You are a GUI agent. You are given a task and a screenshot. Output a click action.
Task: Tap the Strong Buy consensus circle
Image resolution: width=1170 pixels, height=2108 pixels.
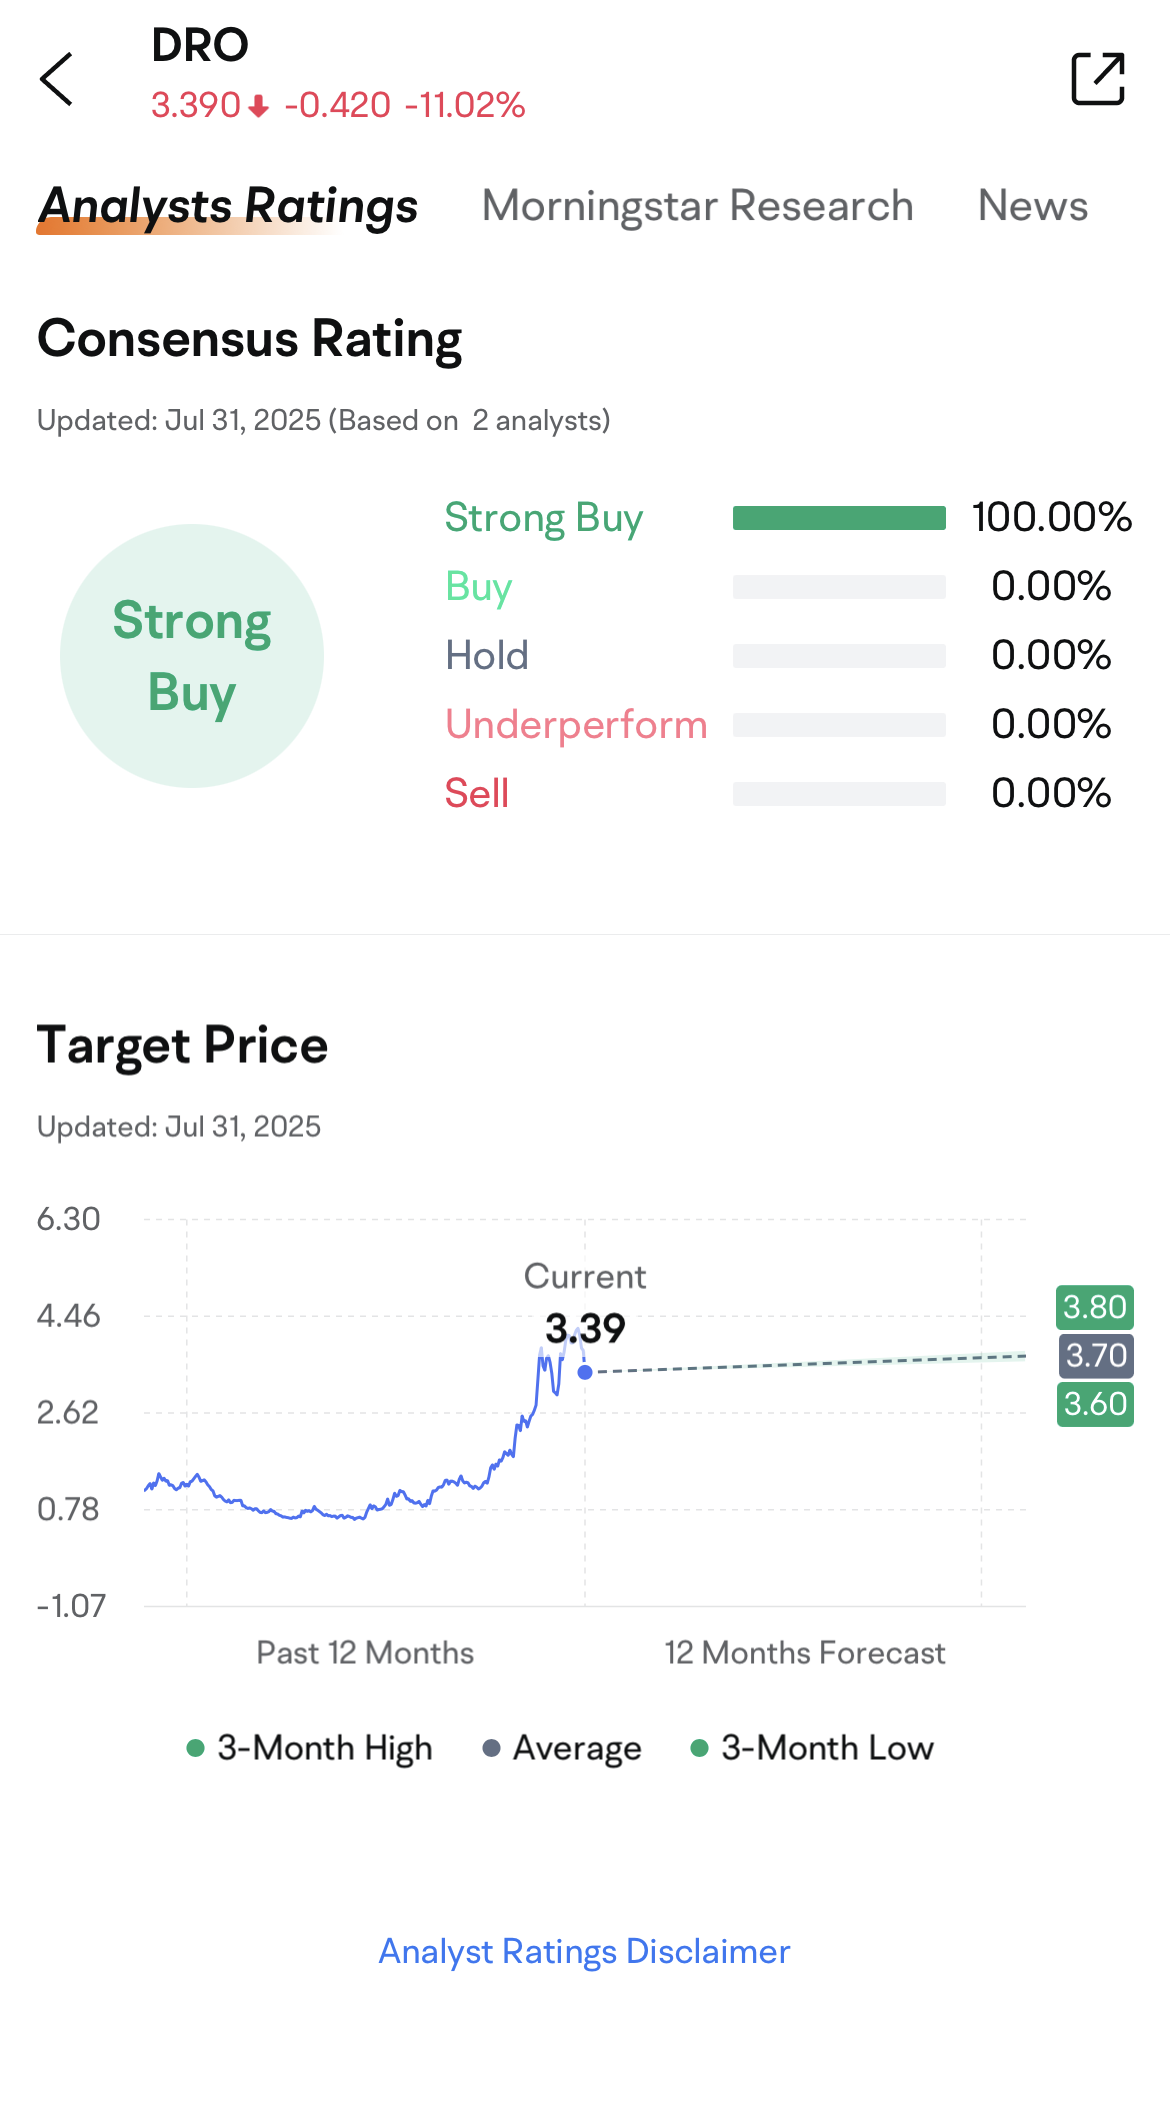click(192, 656)
